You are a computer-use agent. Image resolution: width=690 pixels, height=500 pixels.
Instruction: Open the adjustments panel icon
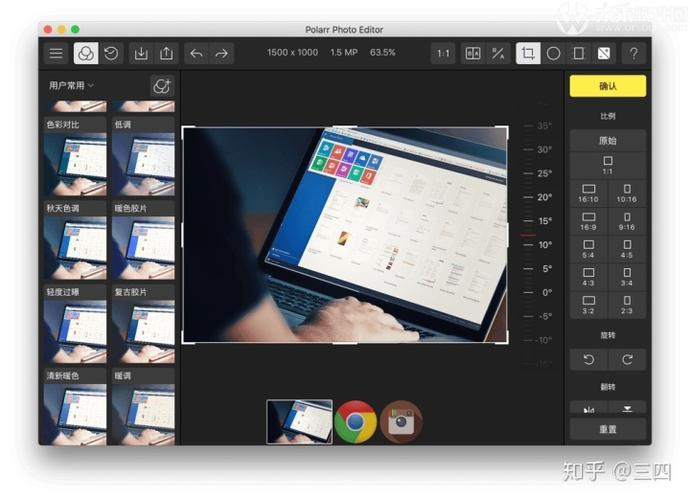[604, 54]
